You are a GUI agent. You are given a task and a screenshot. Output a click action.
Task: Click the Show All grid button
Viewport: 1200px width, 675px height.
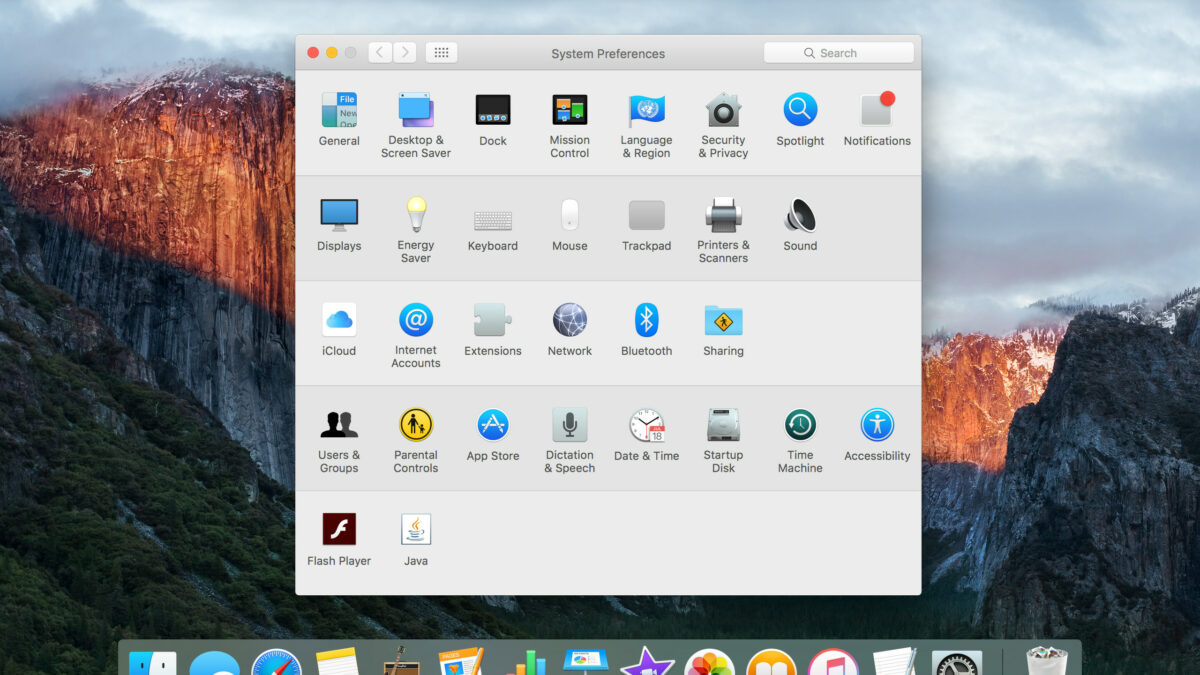tap(441, 53)
